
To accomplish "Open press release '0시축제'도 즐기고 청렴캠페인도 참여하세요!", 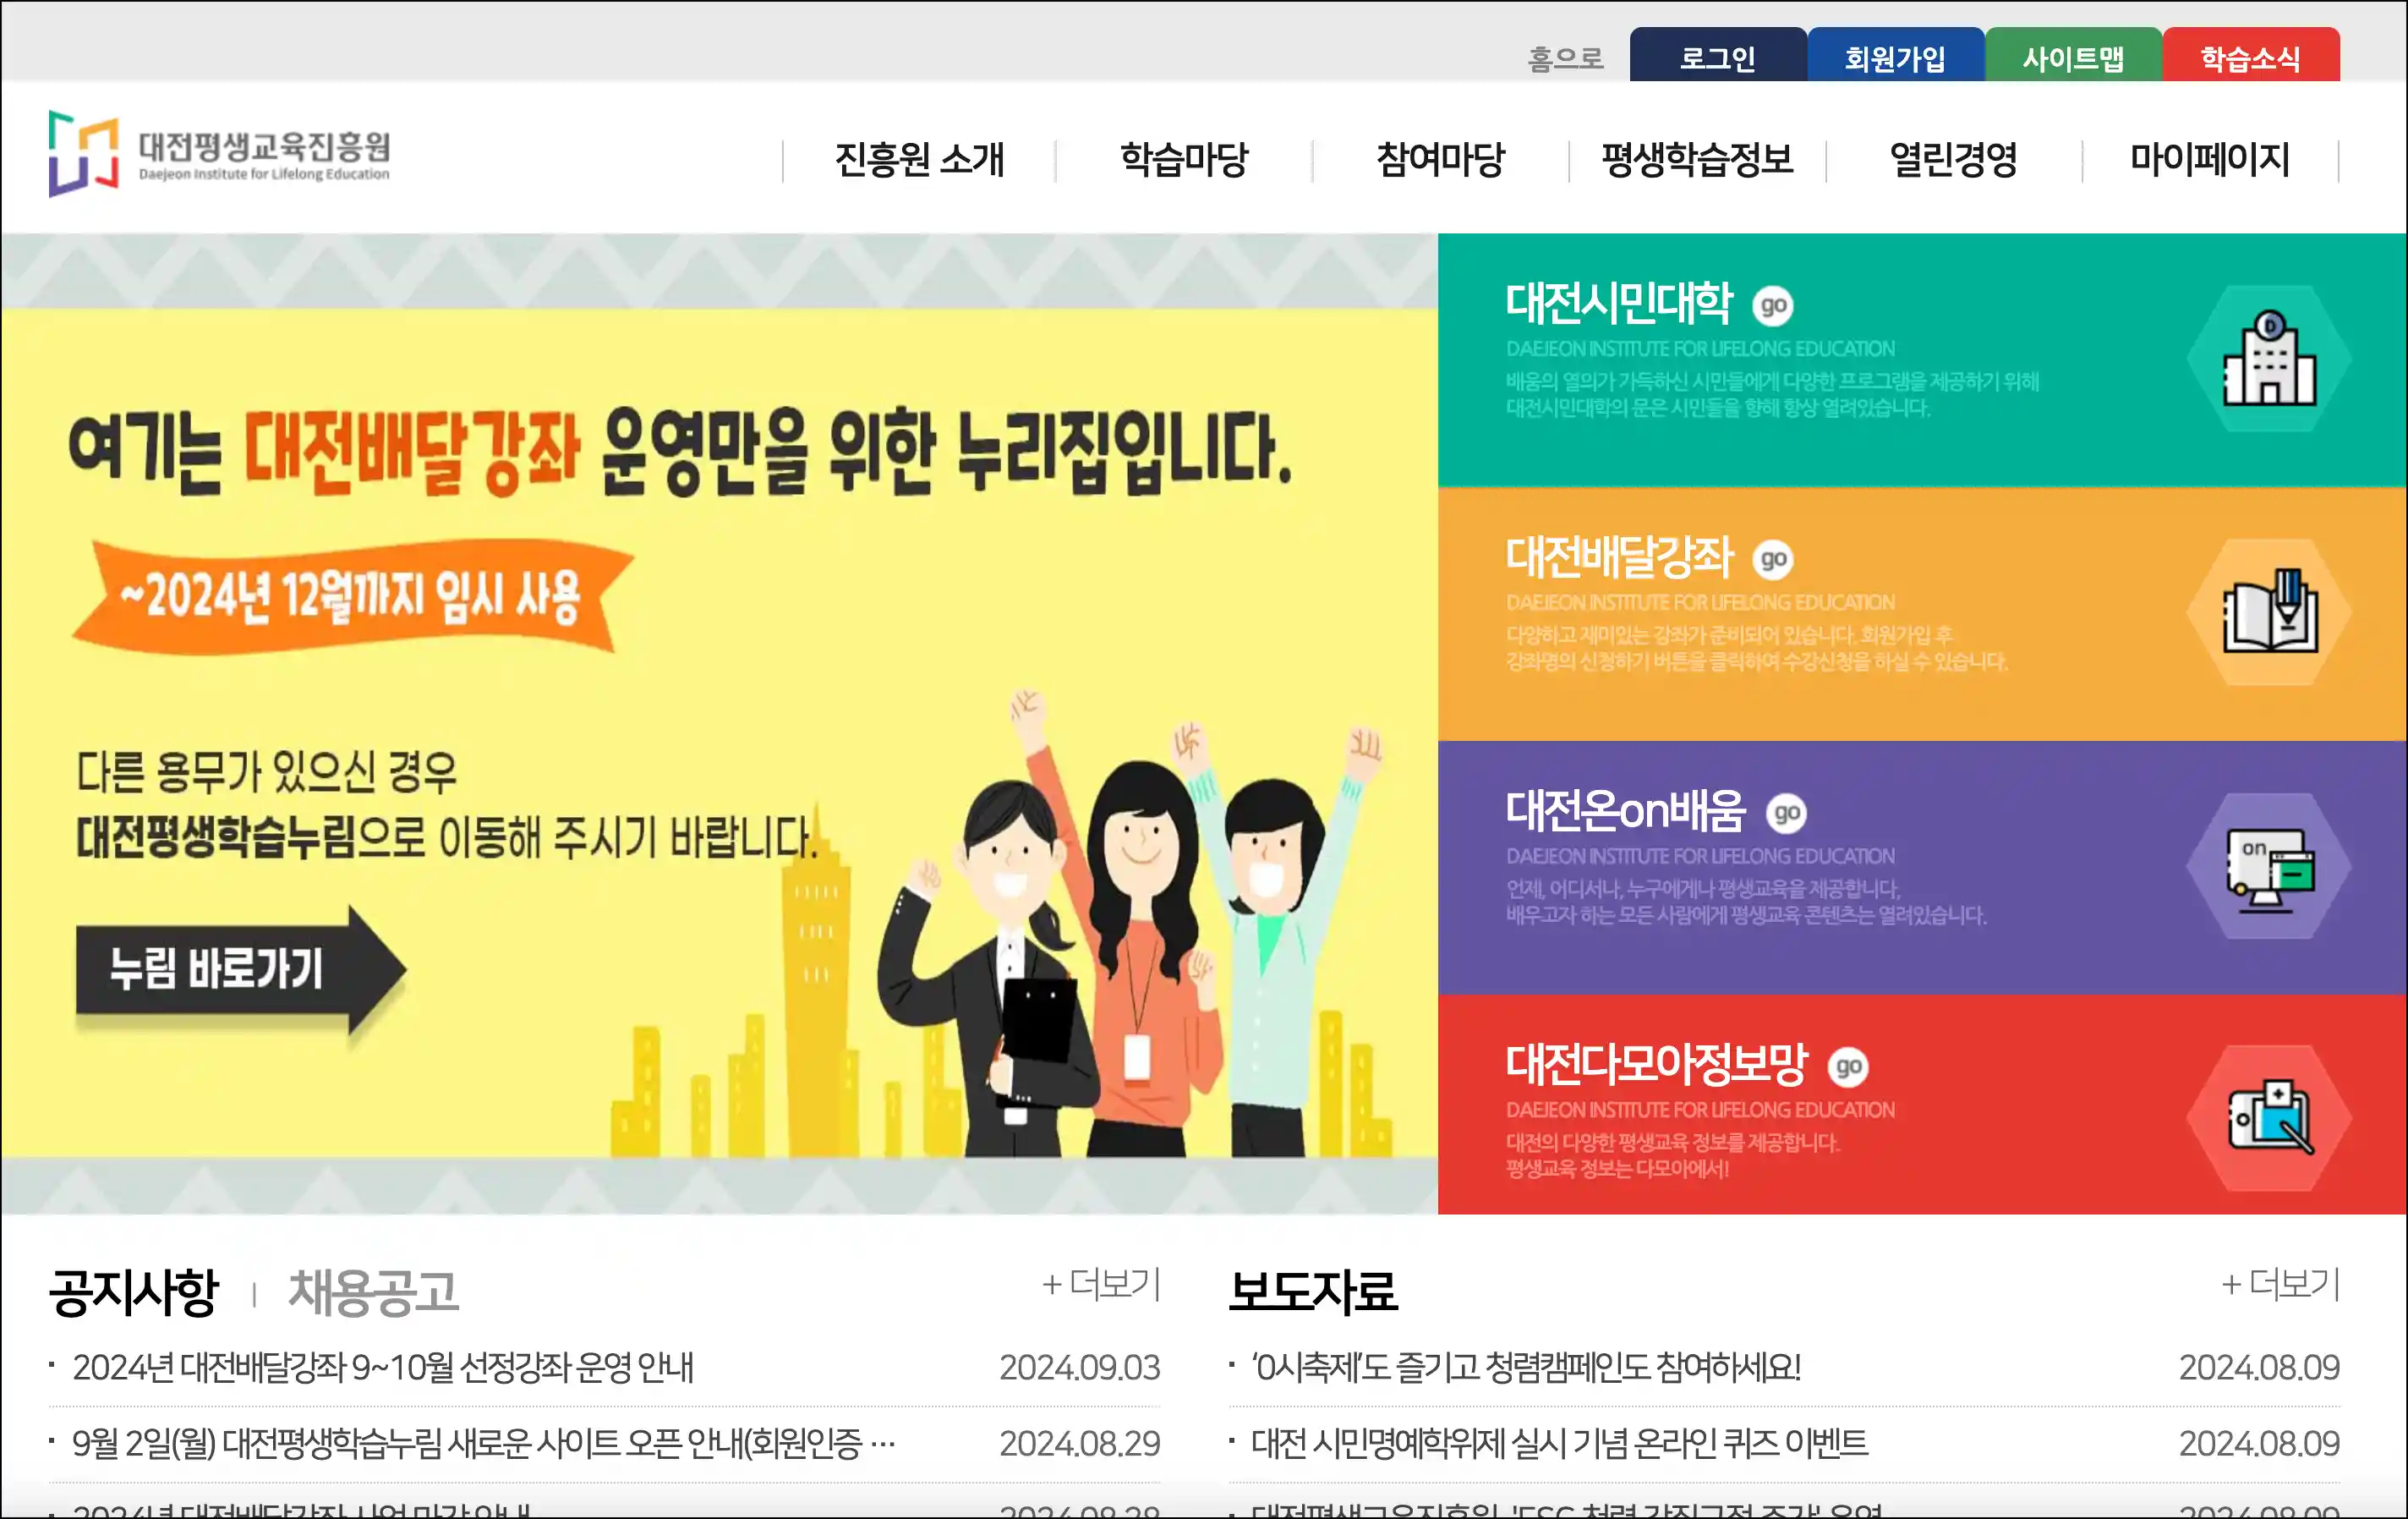I will [x=1526, y=1367].
